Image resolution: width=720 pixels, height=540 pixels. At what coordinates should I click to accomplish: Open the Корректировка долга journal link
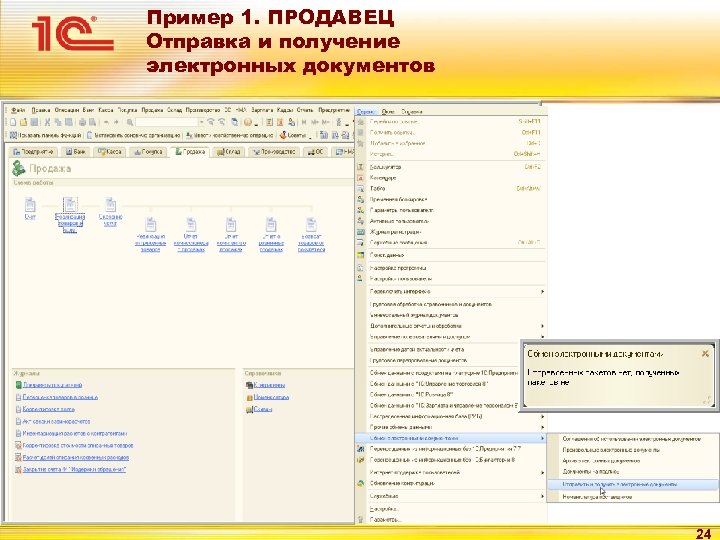(x=48, y=409)
